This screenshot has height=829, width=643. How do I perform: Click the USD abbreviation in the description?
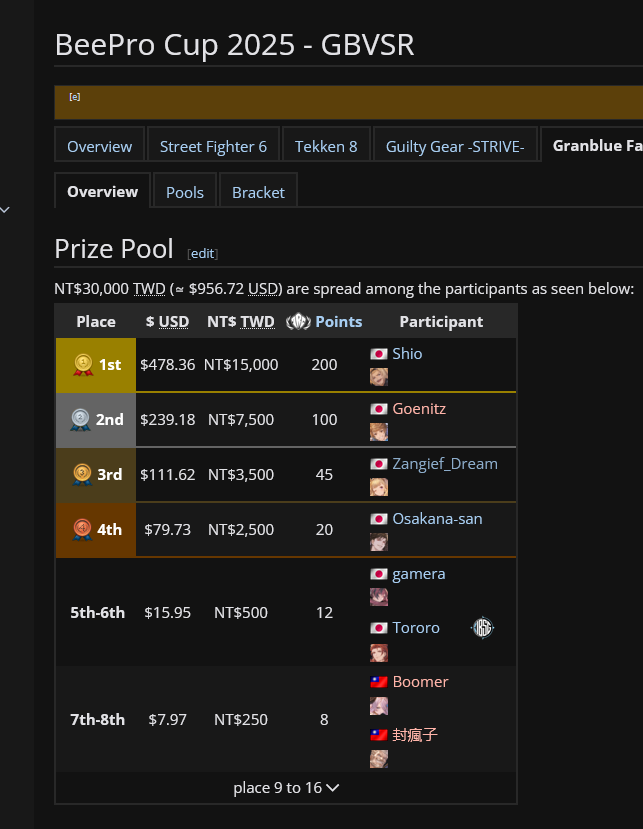coord(263,289)
